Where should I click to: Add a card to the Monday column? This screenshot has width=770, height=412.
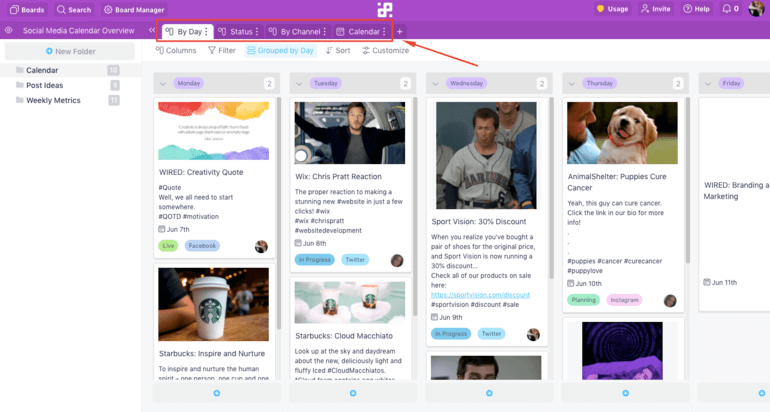coord(217,393)
